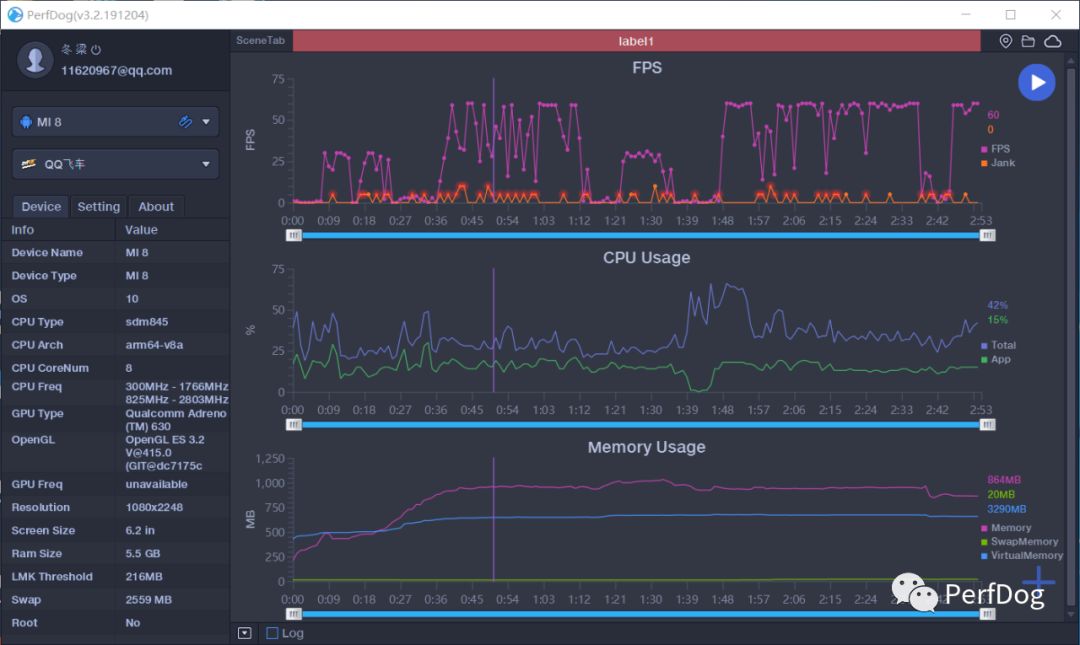Select the Swap 2559 MB value
Image resolution: width=1080 pixels, height=645 pixels.
point(149,600)
